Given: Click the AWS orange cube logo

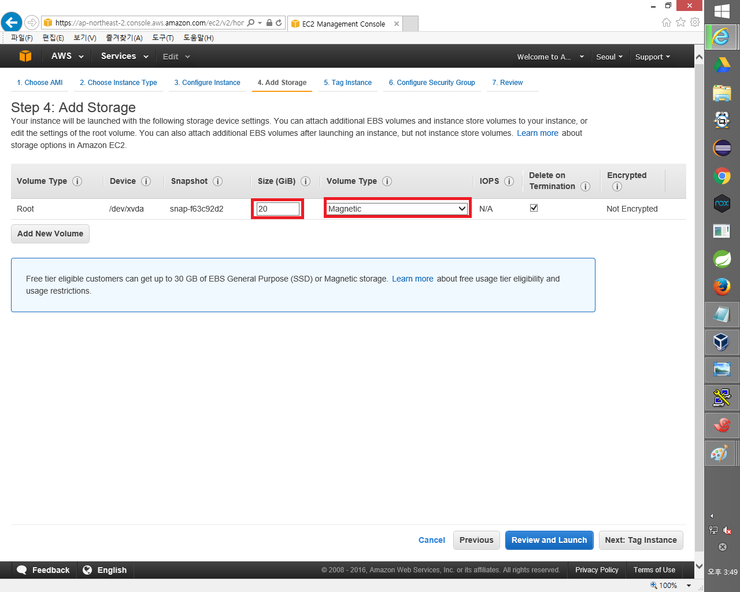Looking at the screenshot, I should [26, 56].
